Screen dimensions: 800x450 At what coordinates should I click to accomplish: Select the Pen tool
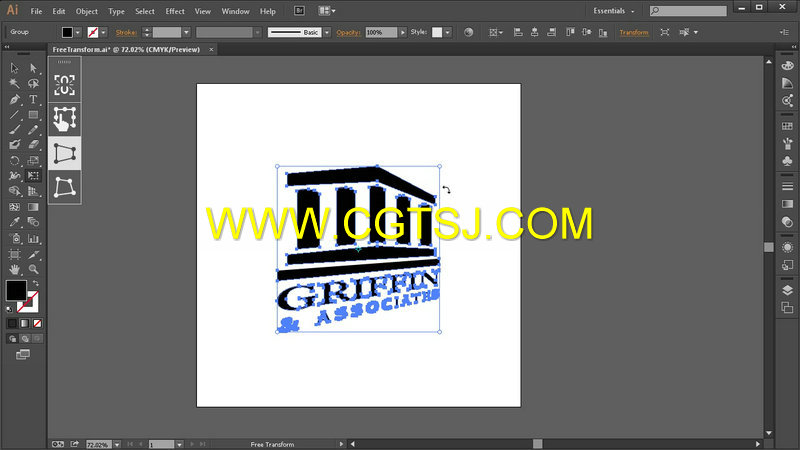click(x=14, y=99)
